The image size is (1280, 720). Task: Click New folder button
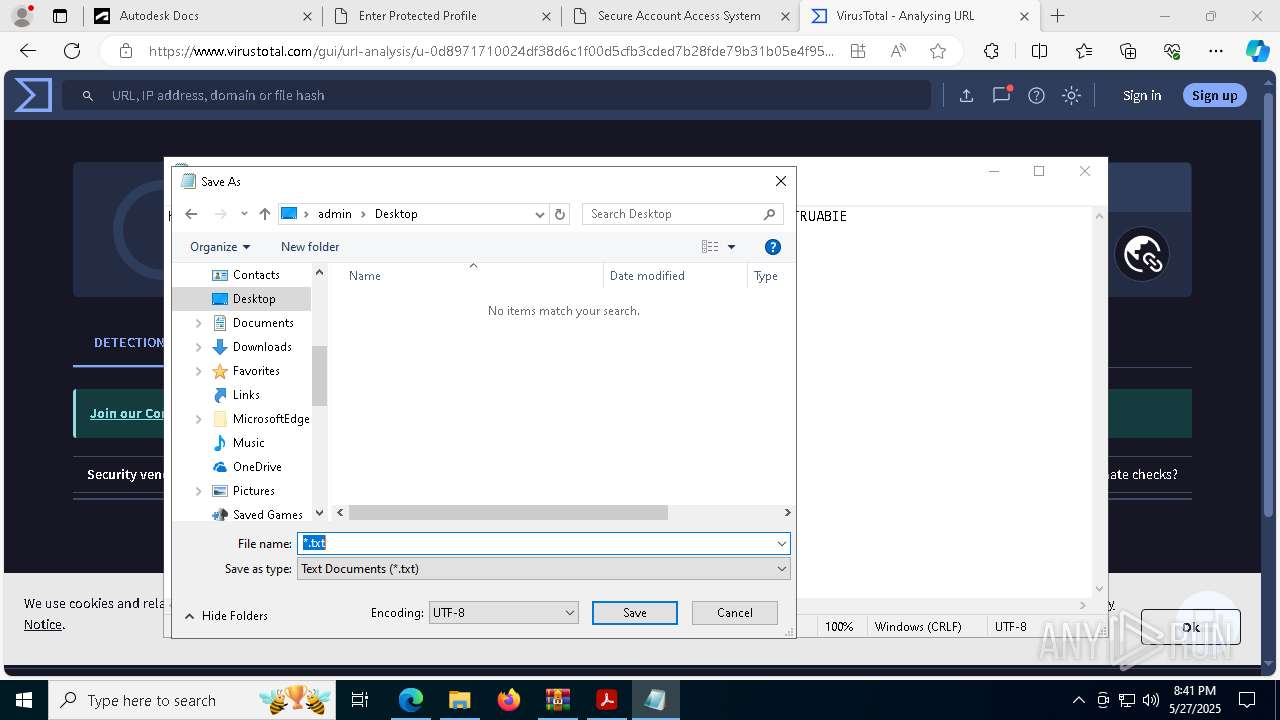(310, 247)
